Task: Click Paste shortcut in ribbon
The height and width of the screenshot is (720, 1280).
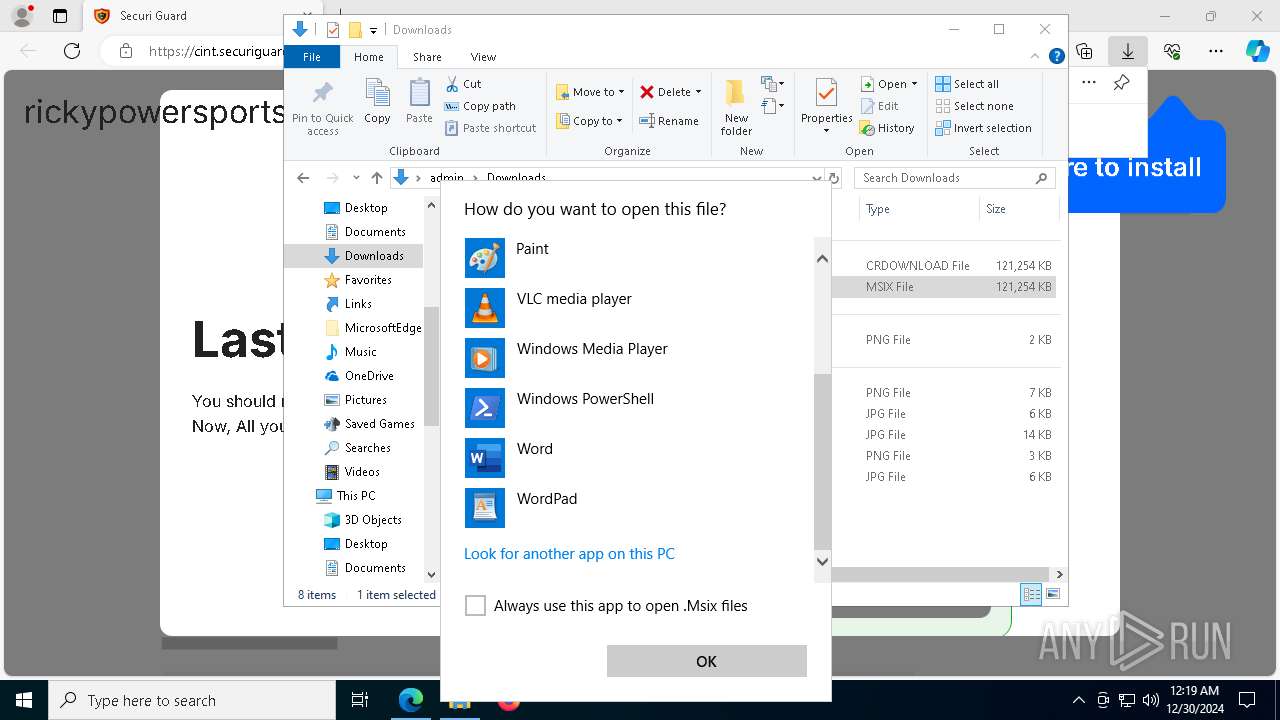Action: point(491,128)
